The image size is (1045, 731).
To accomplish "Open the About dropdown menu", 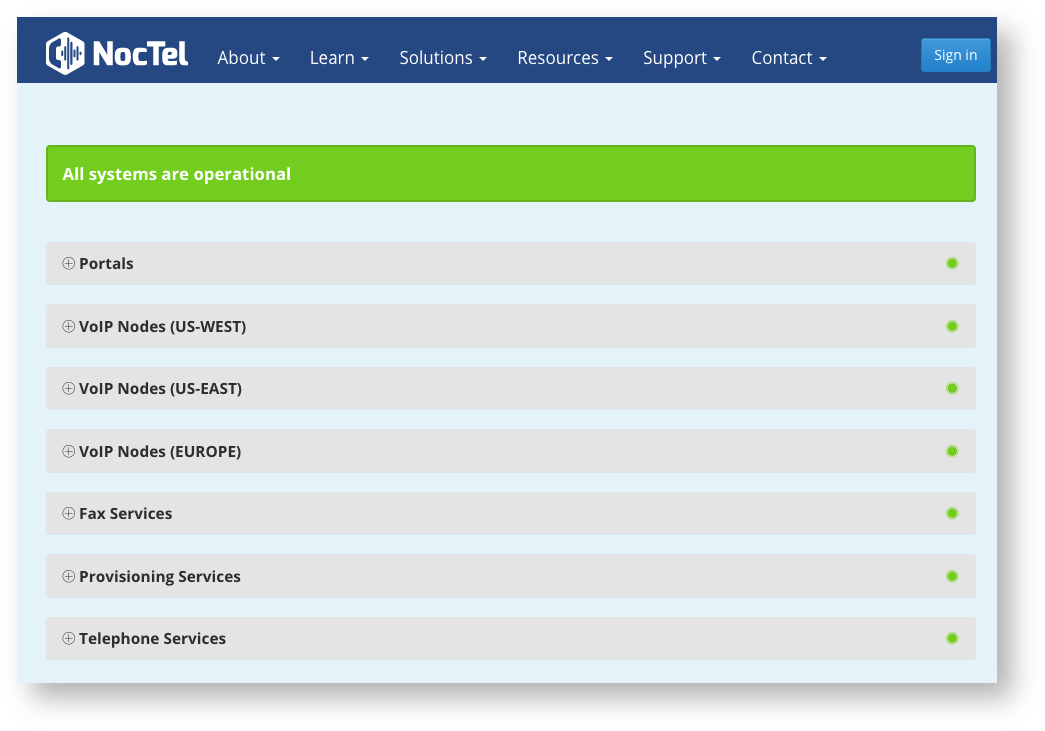I will [x=248, y=58].
